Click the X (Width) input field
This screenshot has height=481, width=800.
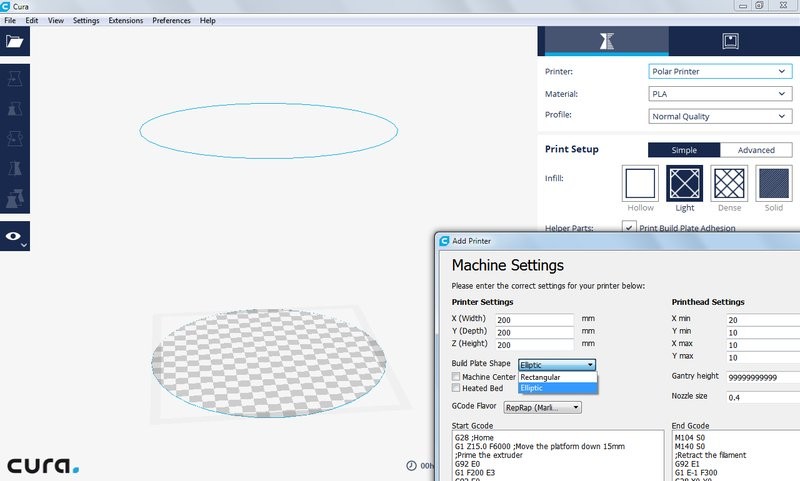(x=533, y=319)
